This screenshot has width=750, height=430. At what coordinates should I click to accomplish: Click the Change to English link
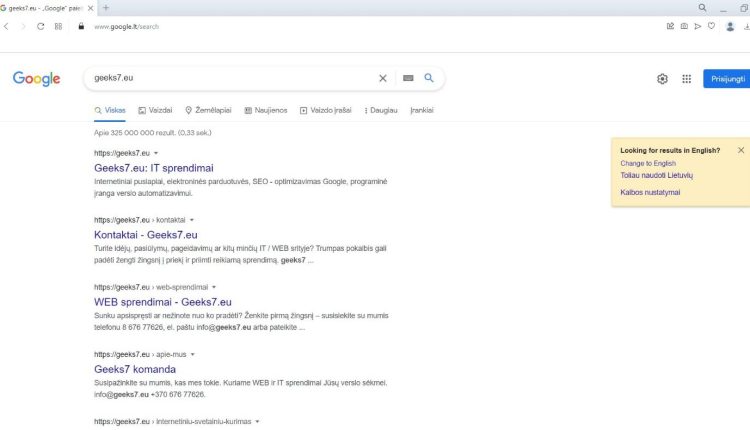648,163
